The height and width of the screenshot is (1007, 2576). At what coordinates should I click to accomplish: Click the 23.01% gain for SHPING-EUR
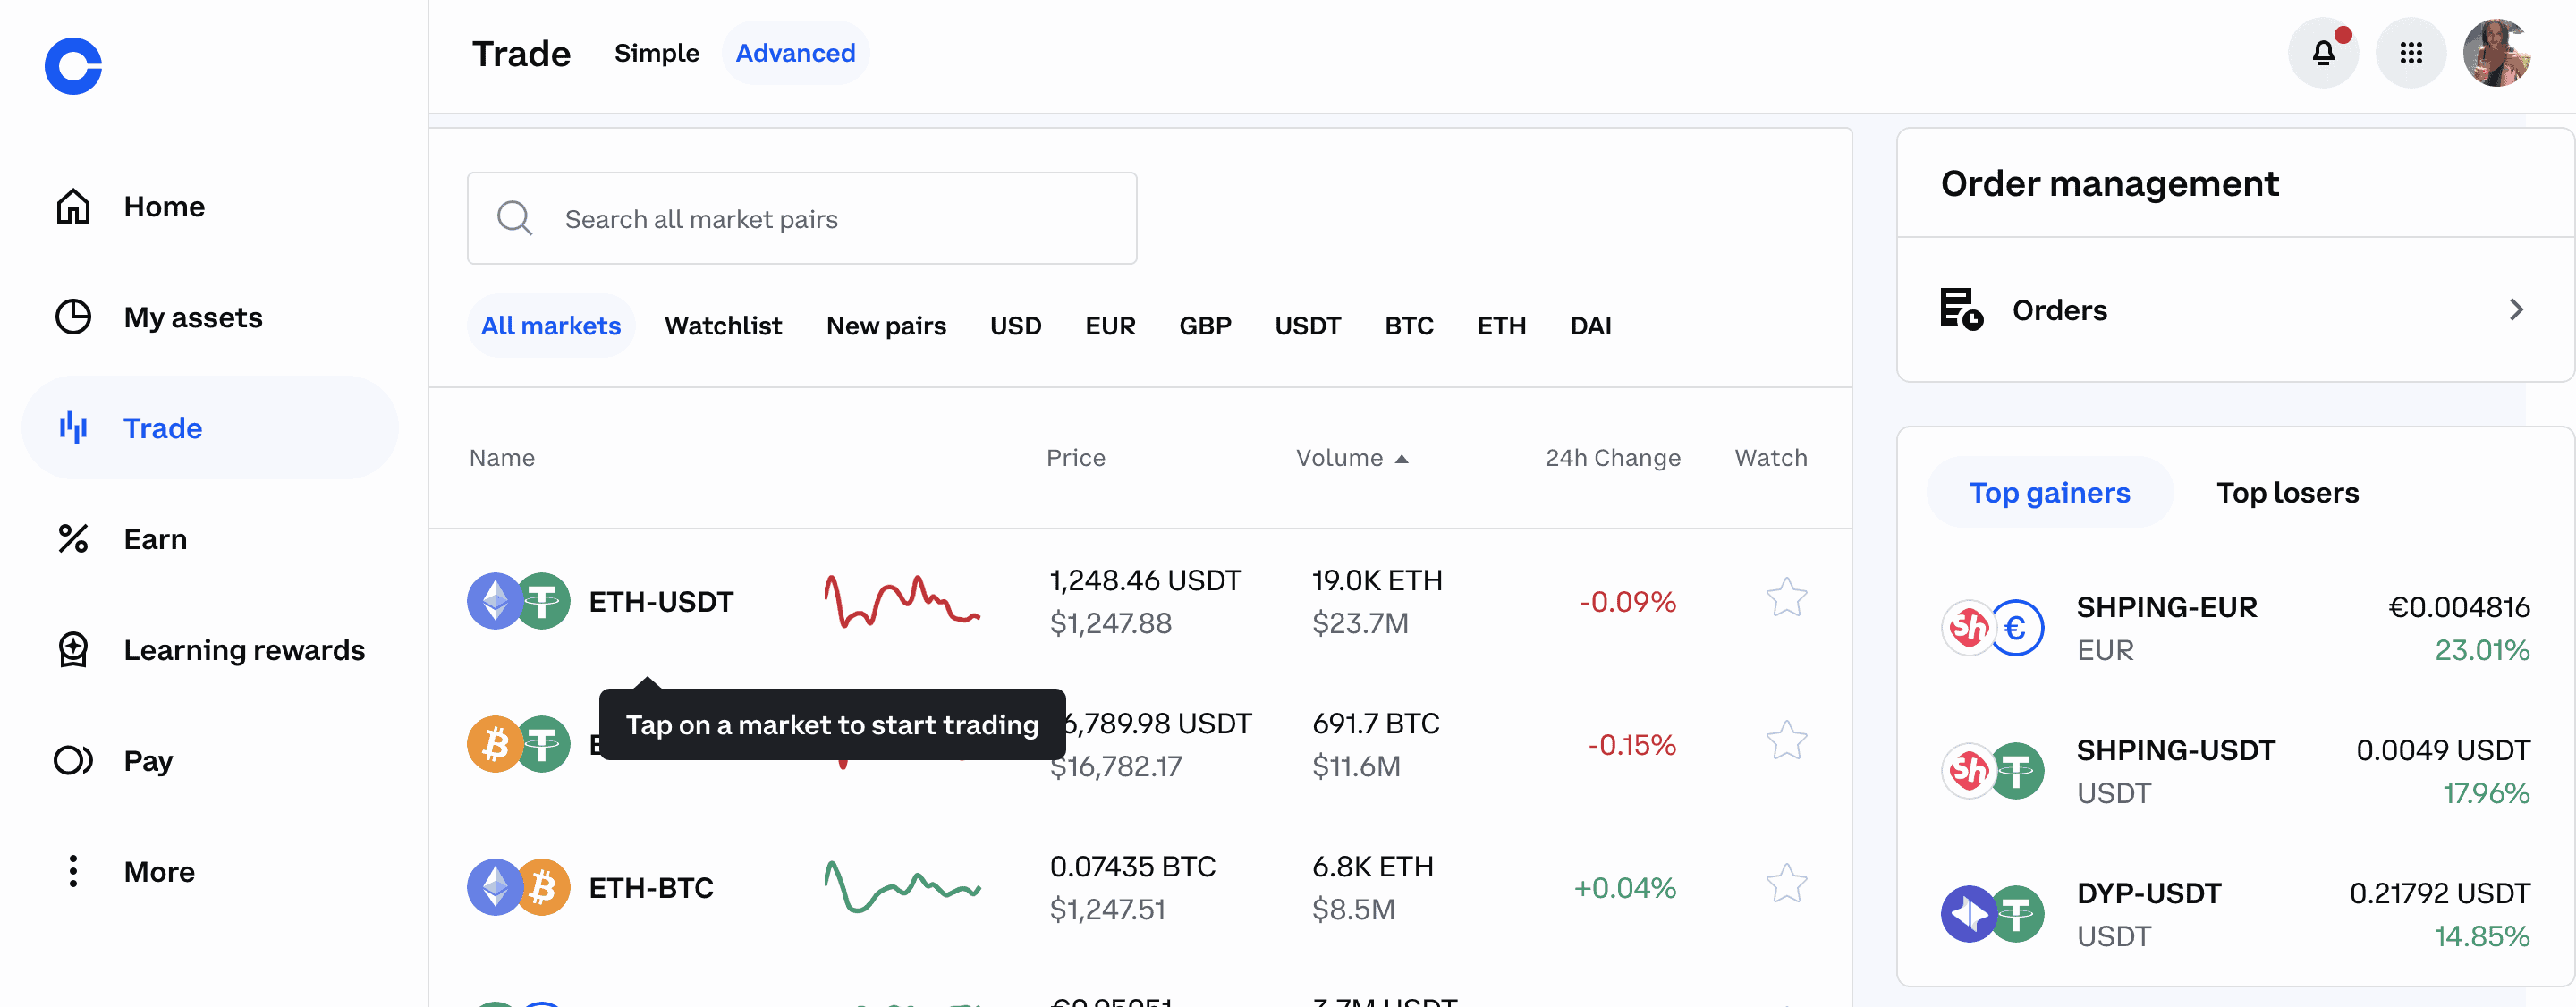tap(2482, 651)
